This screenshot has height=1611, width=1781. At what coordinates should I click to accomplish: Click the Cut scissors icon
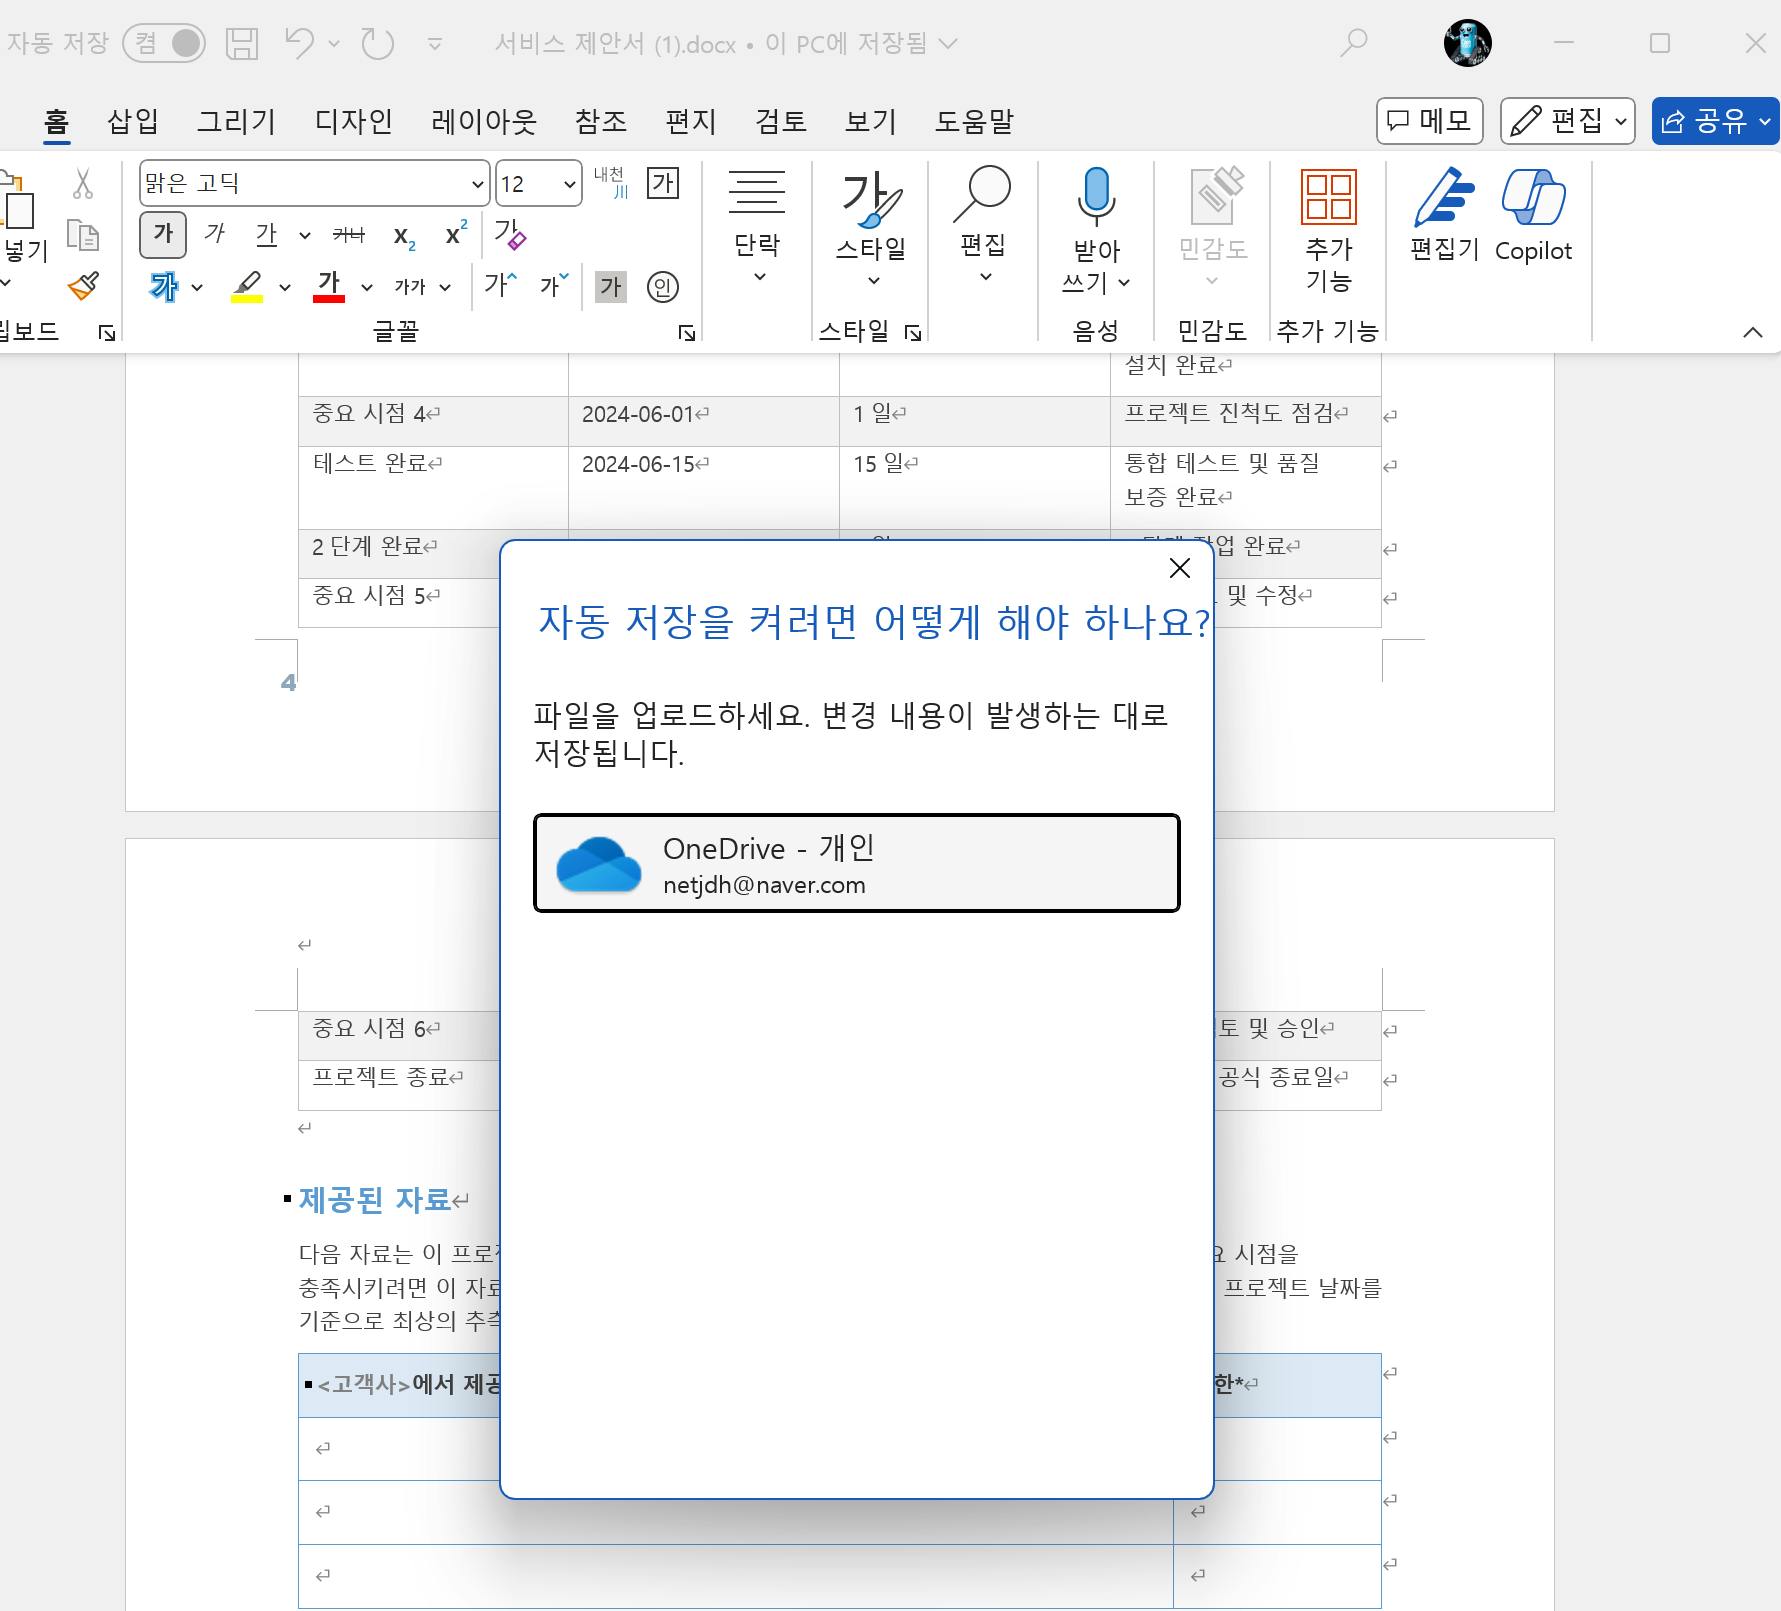[x=83, y=184]
